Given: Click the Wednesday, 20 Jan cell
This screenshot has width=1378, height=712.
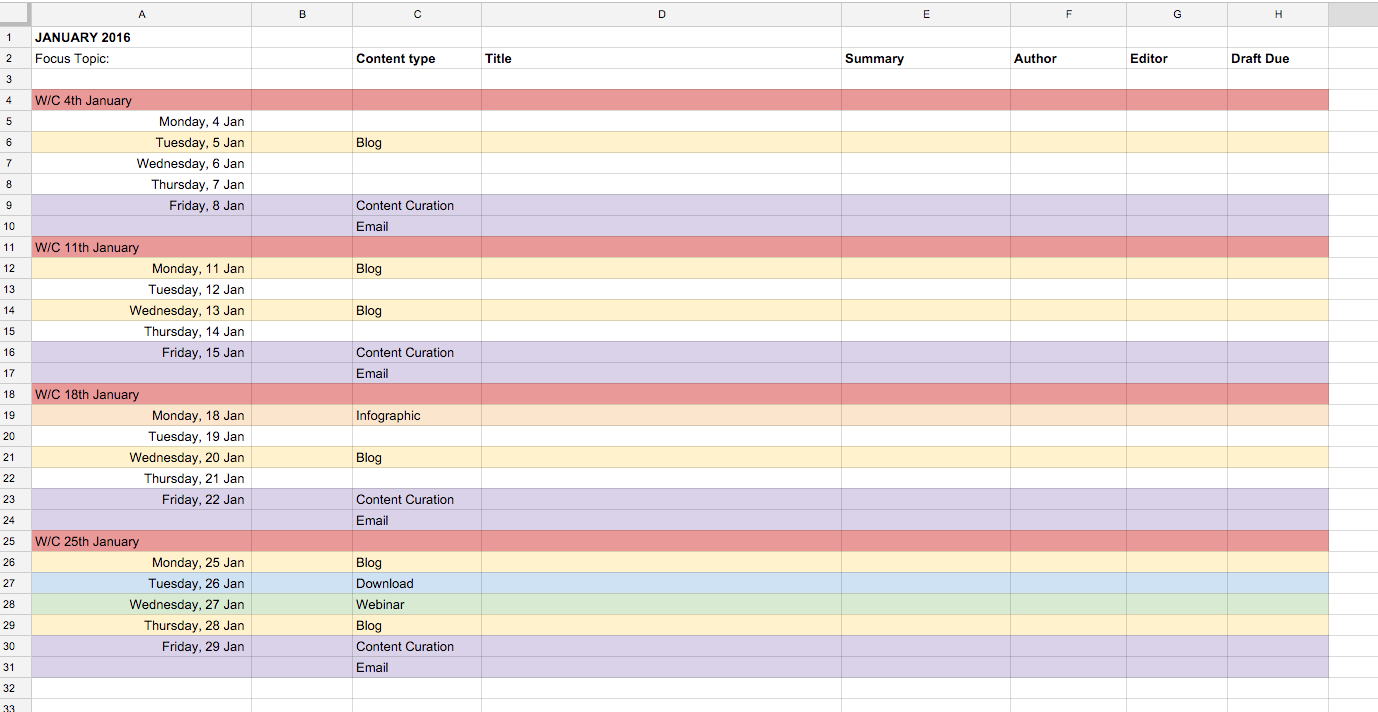Looking at the screenshot, I should tap(141, 458).
